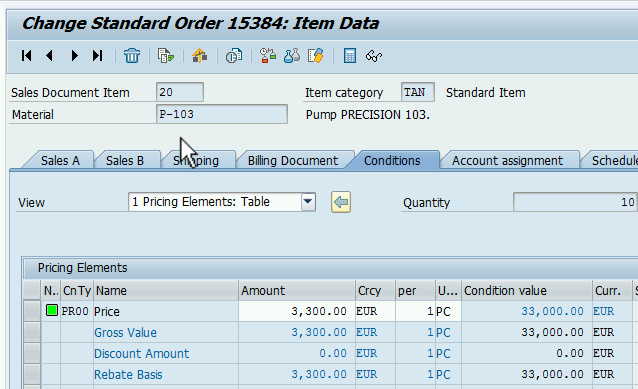Screen dimensions: 638x389
Task: Click the CnTy column header
Action: (77, 291)
